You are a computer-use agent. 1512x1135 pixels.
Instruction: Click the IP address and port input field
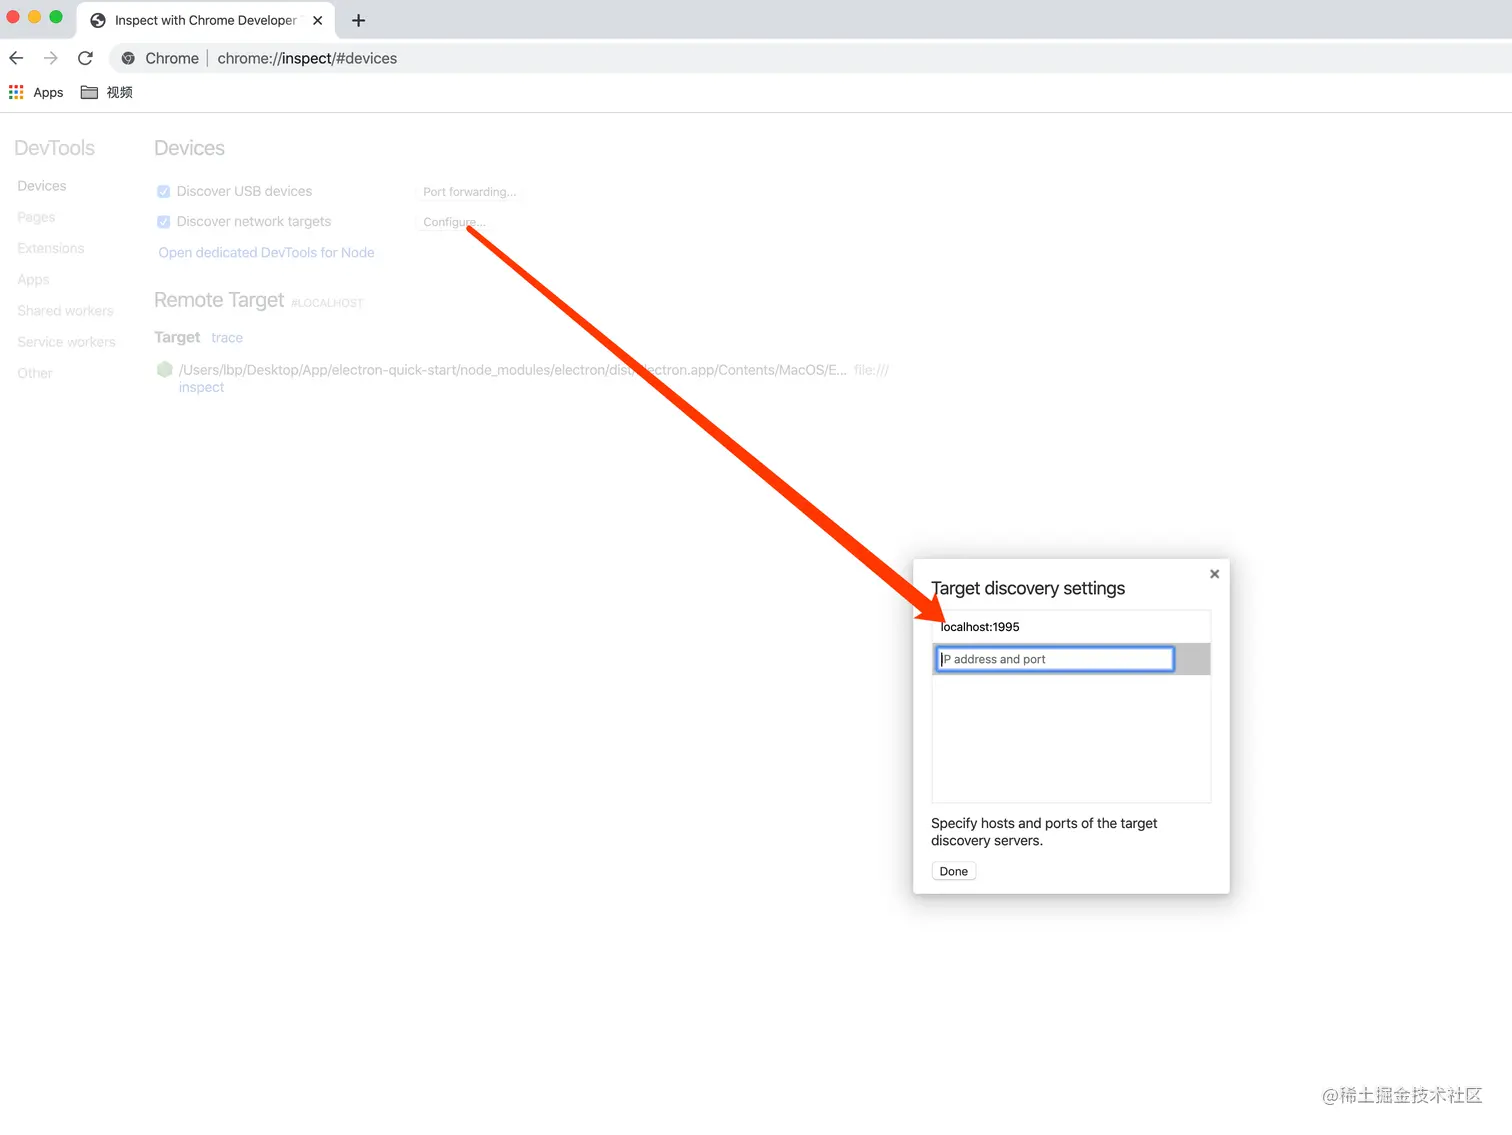(x=1054, y=658)
